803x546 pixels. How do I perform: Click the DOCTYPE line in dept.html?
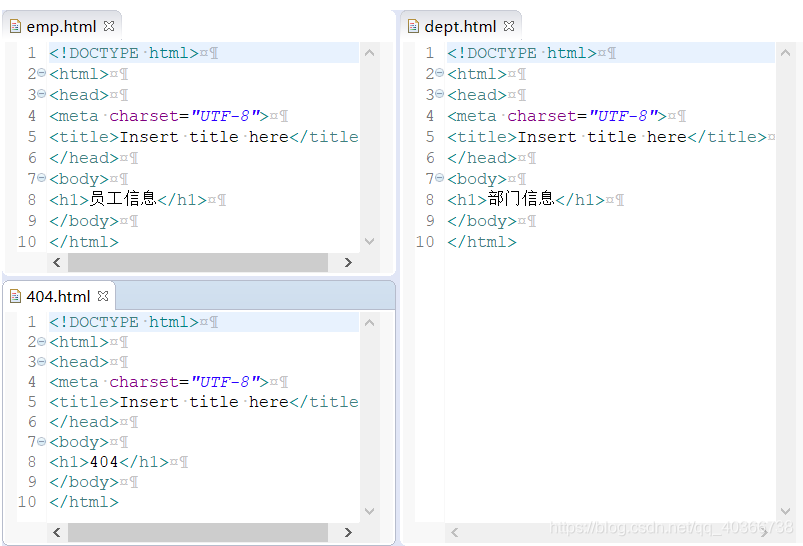tap(610, 53)
